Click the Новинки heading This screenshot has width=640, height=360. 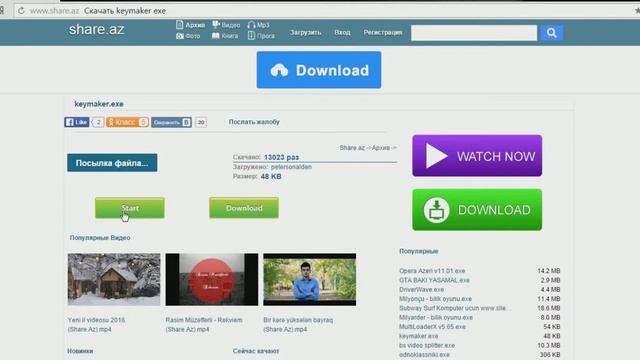click(80, 351)
